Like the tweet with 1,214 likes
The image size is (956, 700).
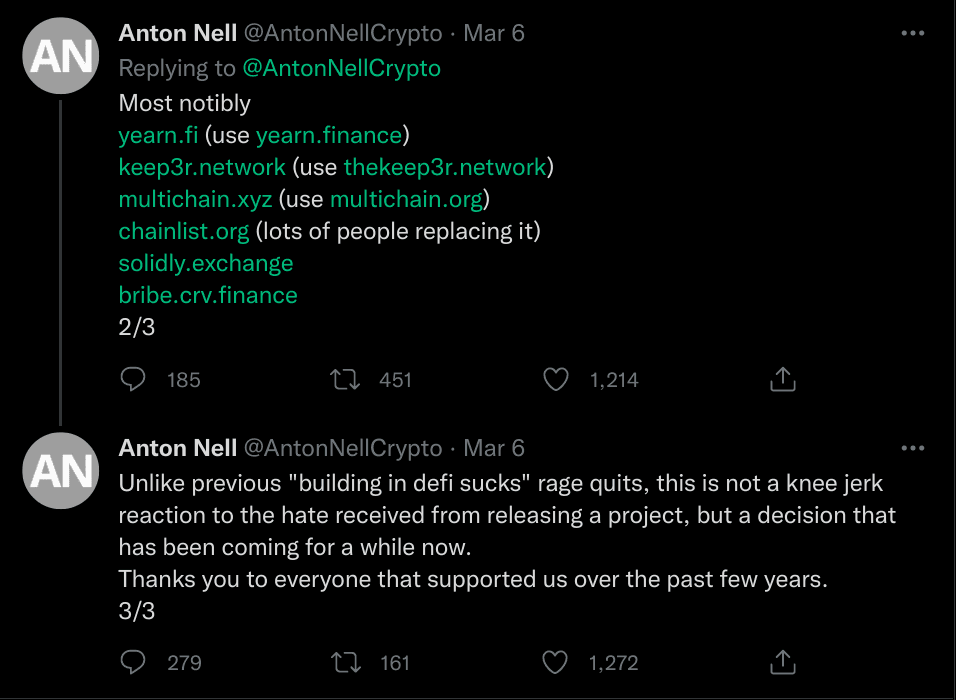(x=556, y=380)
